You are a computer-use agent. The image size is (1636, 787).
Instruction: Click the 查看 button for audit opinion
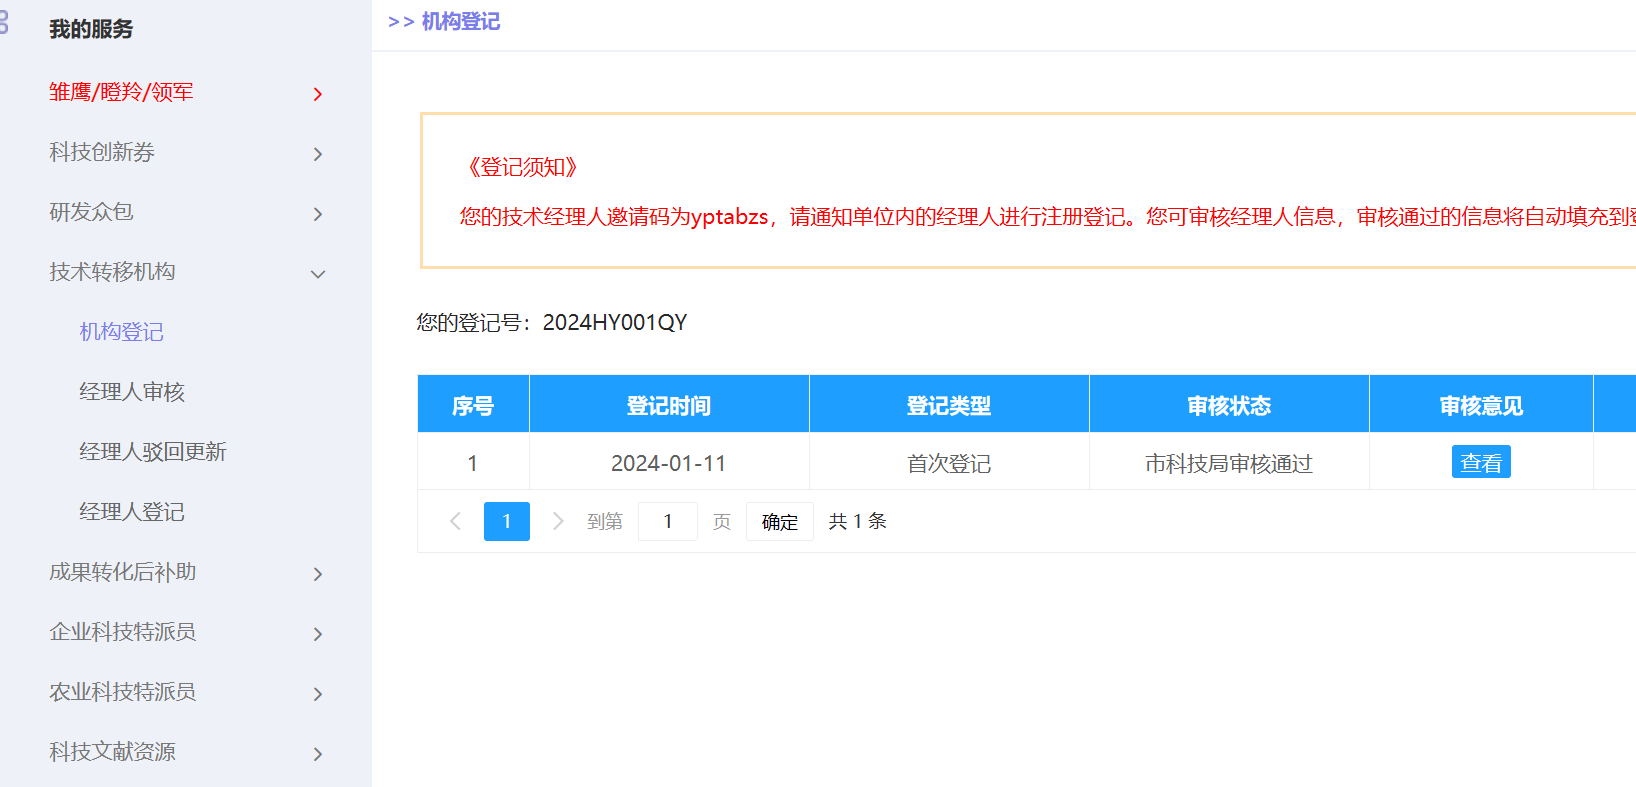(x=1481, y=462)
